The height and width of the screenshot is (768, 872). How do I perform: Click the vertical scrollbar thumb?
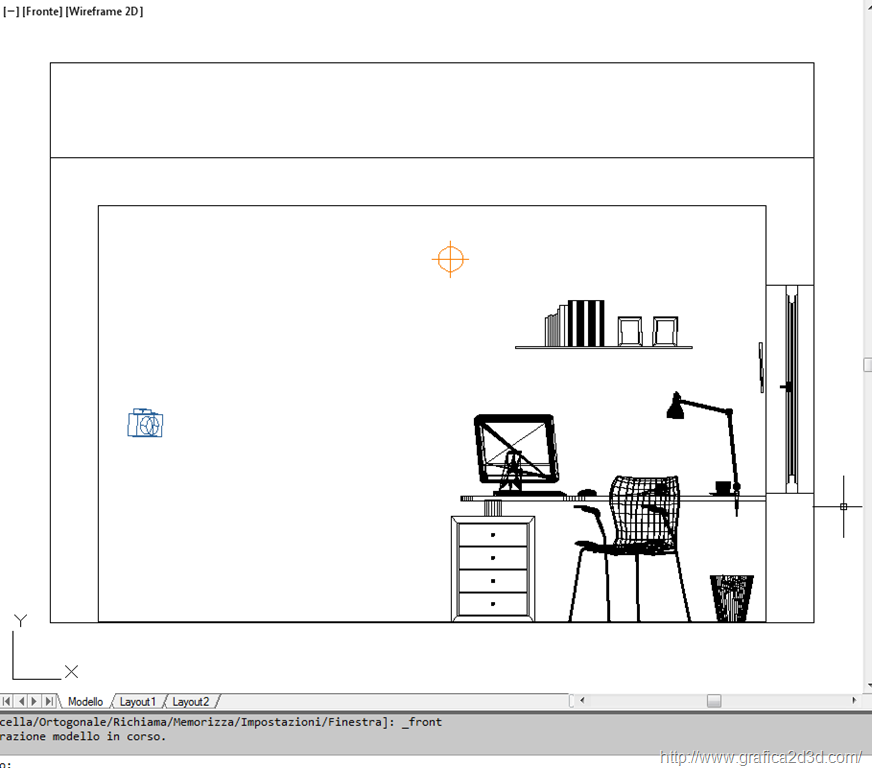click(x=867, y=365)
